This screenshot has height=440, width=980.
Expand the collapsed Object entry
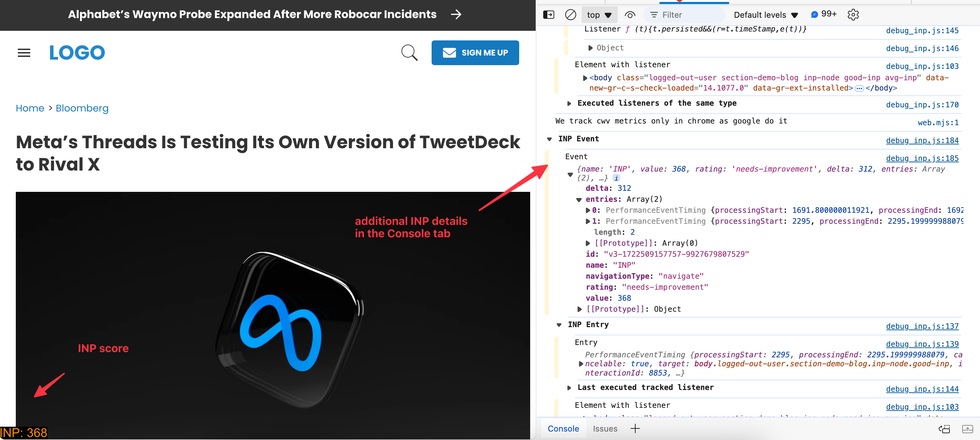(x=591, y=48)
